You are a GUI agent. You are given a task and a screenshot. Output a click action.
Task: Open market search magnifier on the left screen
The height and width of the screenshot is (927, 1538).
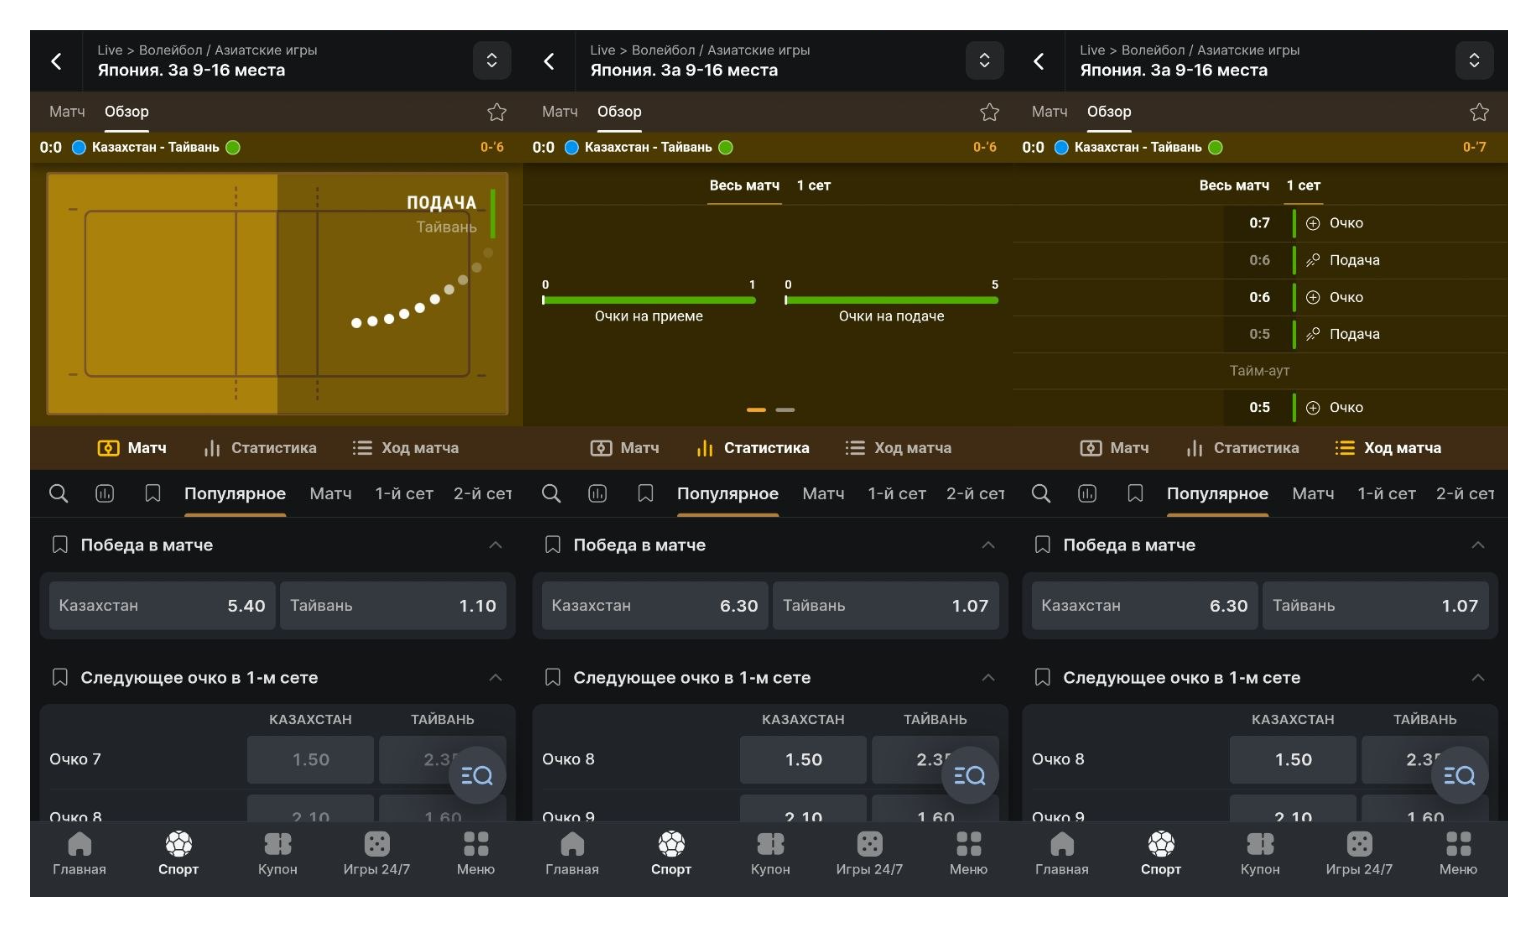coord(59,493)
